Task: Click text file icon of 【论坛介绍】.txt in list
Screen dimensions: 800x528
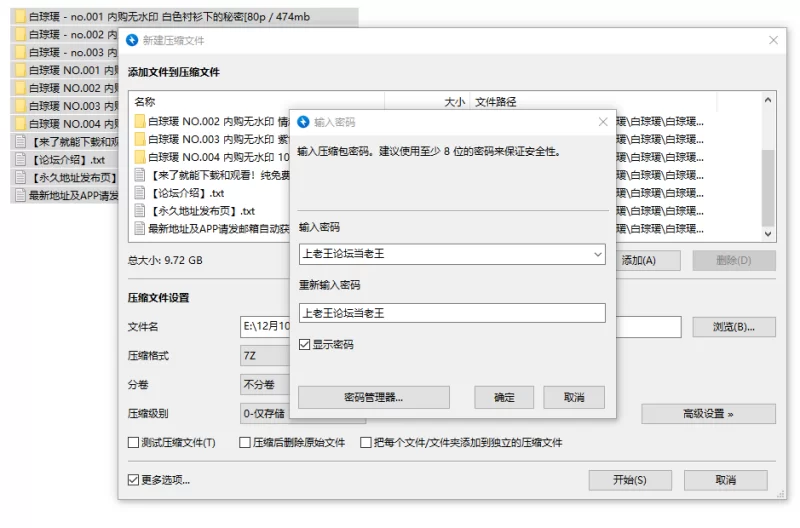Action: click(x=140, y=193)
